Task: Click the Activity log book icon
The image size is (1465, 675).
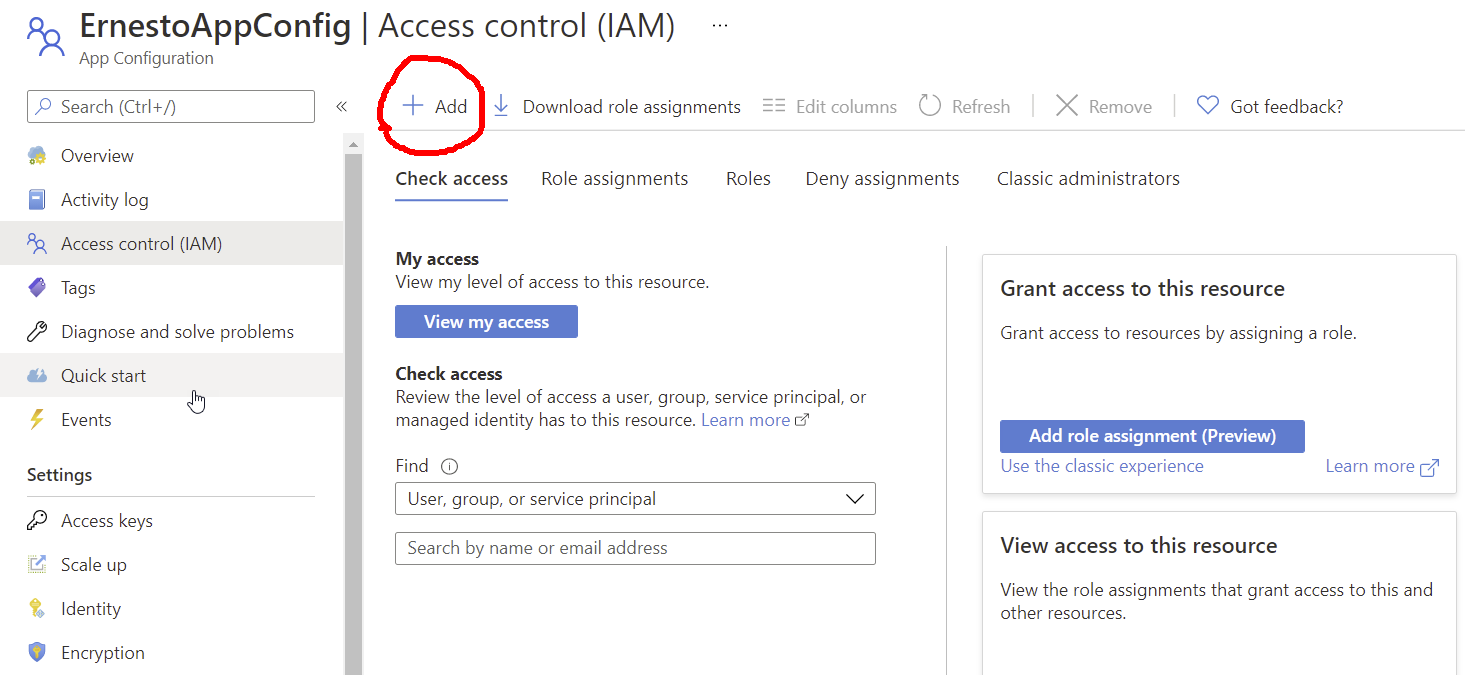Action: coord(37,200)
